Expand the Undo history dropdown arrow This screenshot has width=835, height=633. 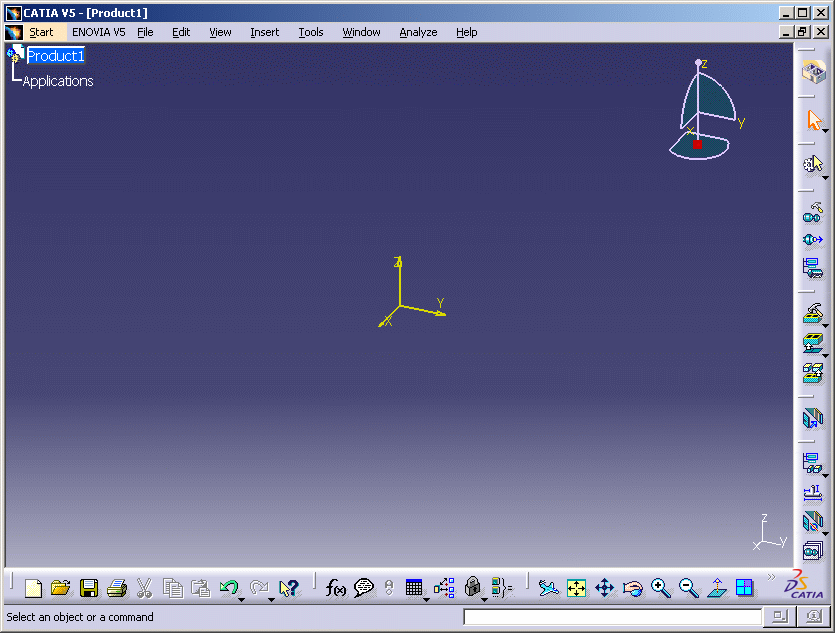click(241, 600)
